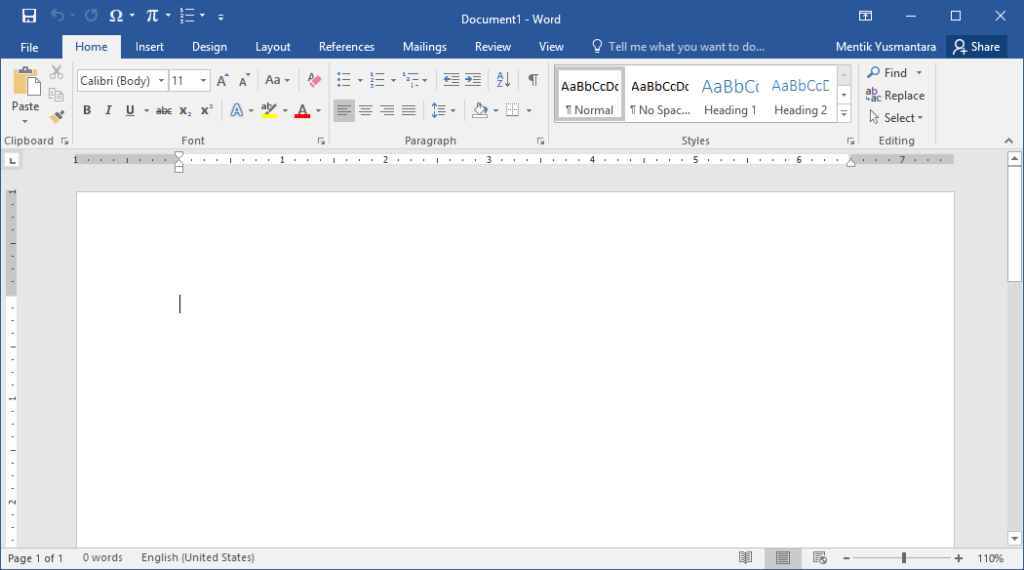The height and width of the screenshot is (570, 1024).
Task: Click the Grow Font size icon
Action: (x=222, y=80)
